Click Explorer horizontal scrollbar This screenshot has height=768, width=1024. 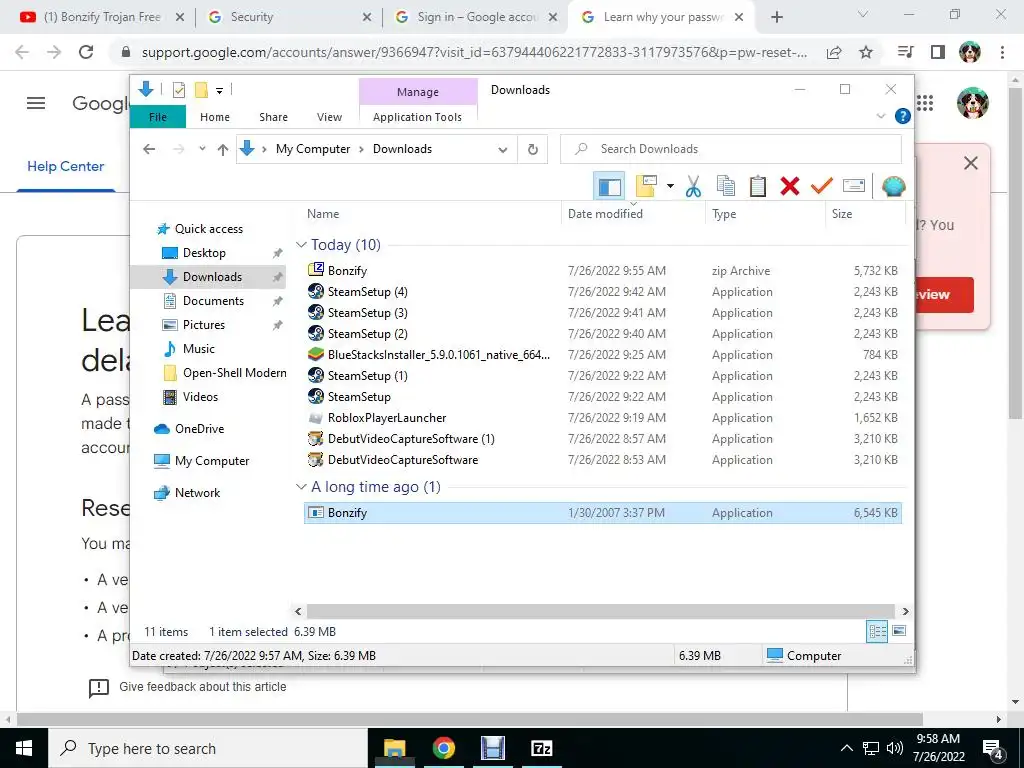[602, 611]
